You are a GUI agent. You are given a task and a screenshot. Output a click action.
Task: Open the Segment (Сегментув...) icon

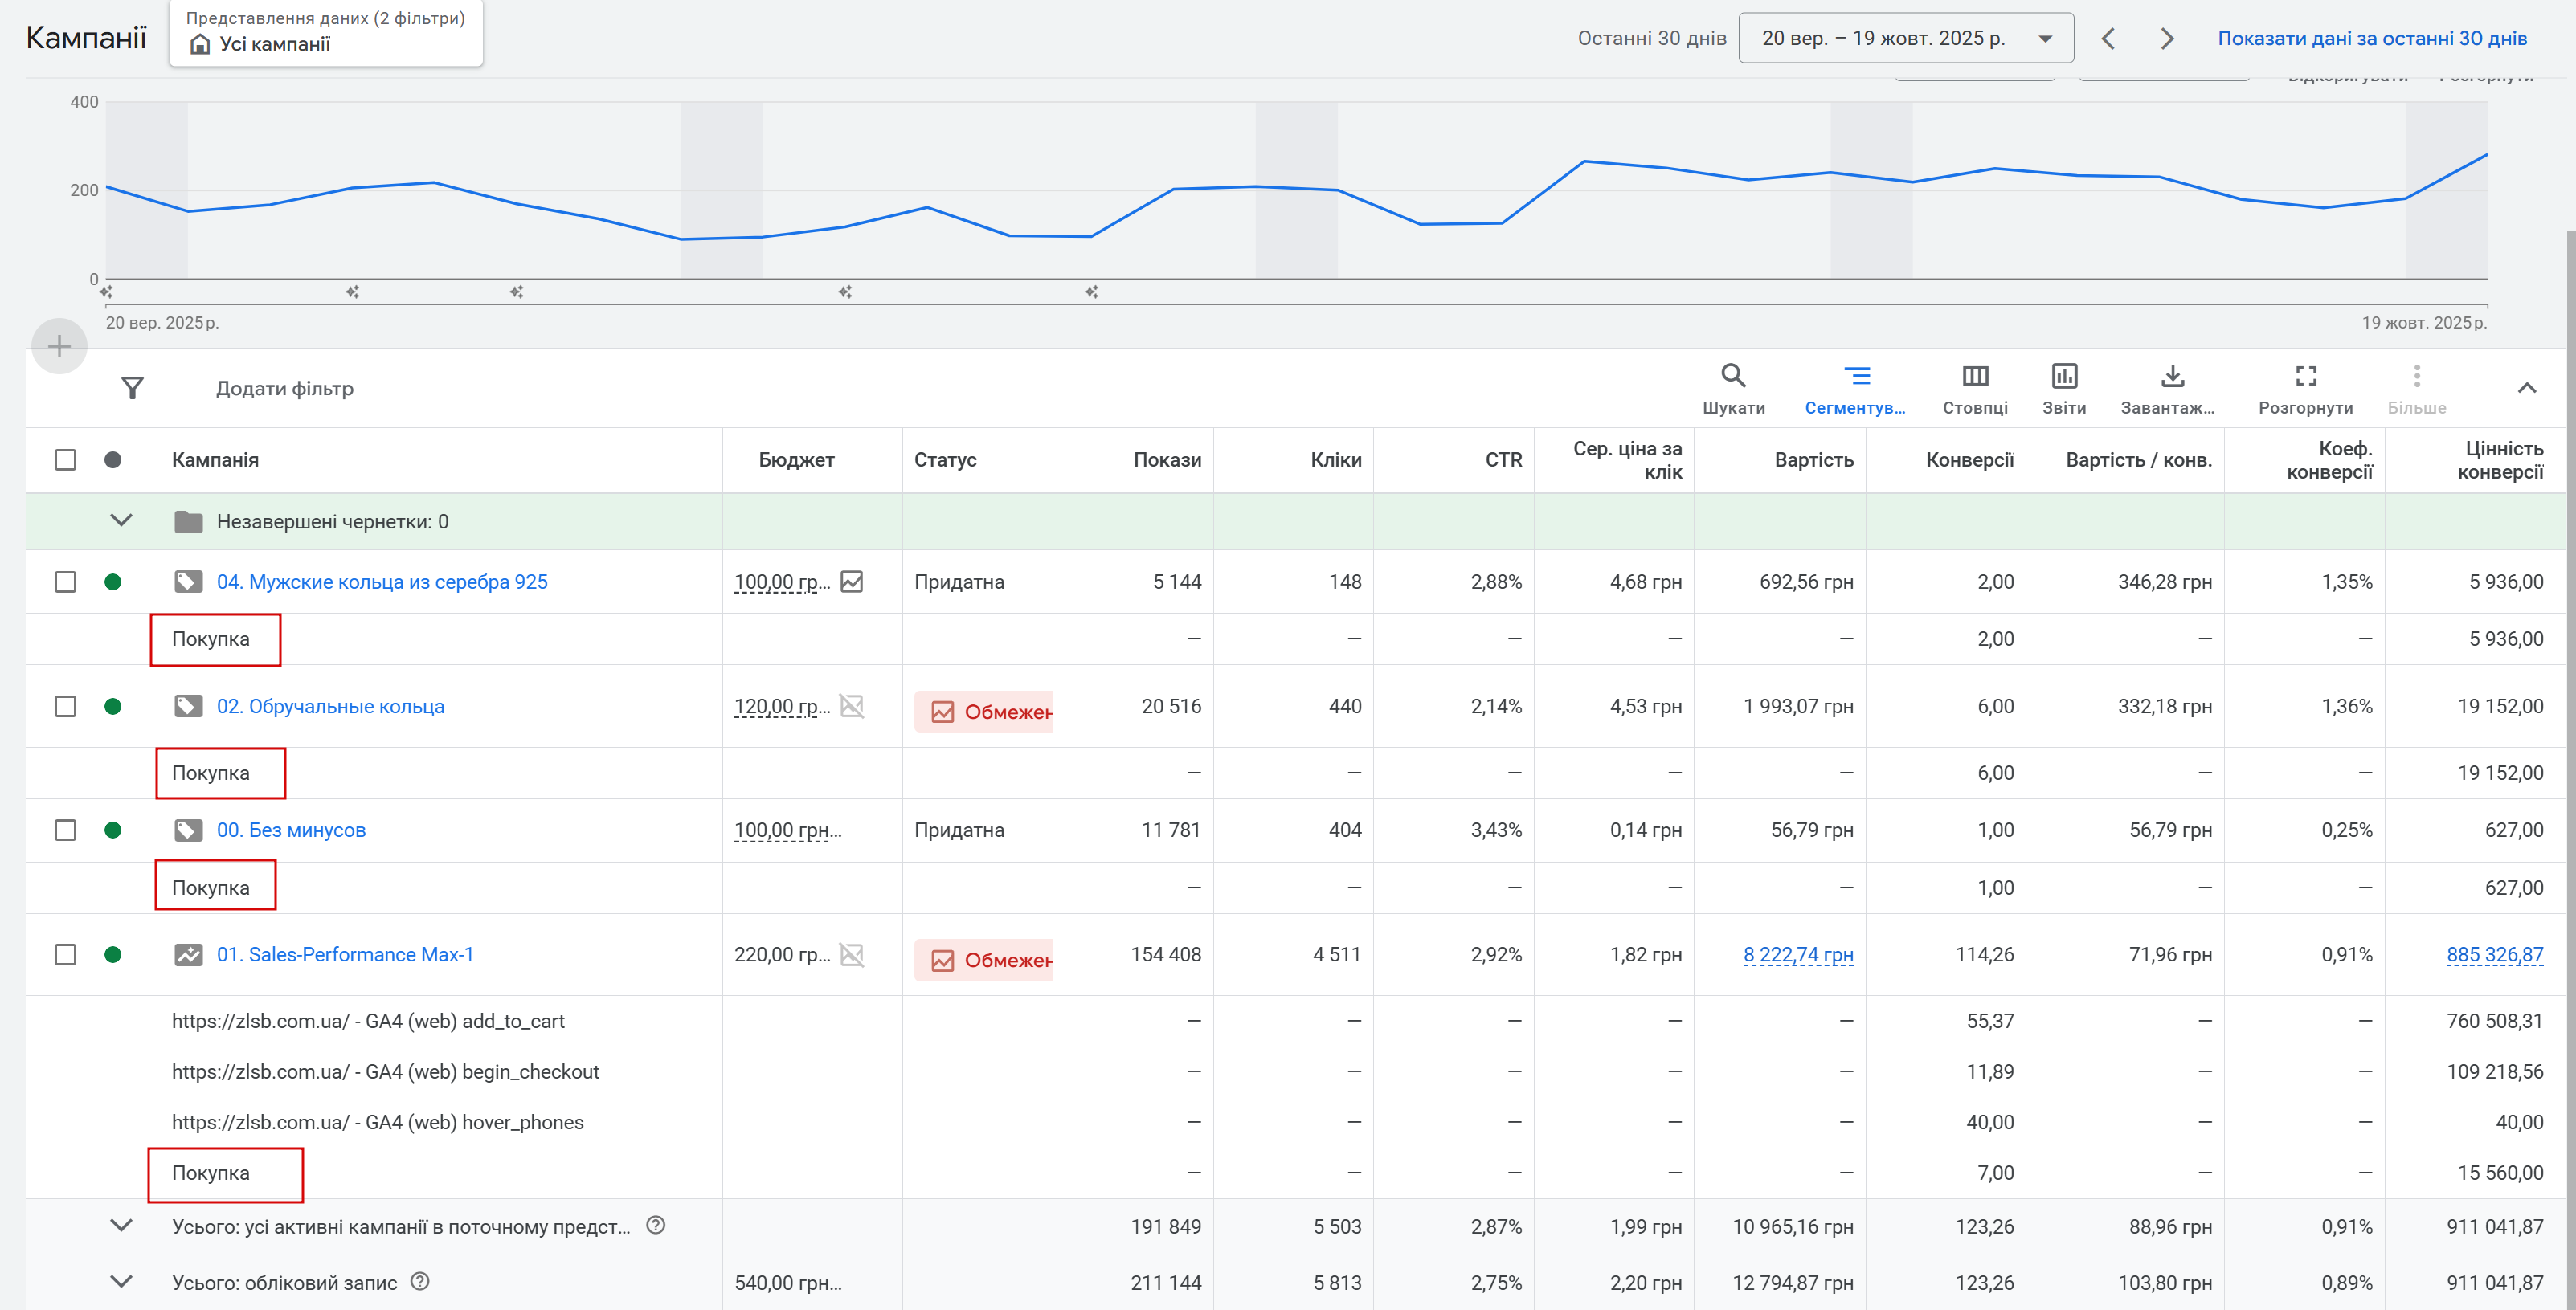tap(1856, 376)
